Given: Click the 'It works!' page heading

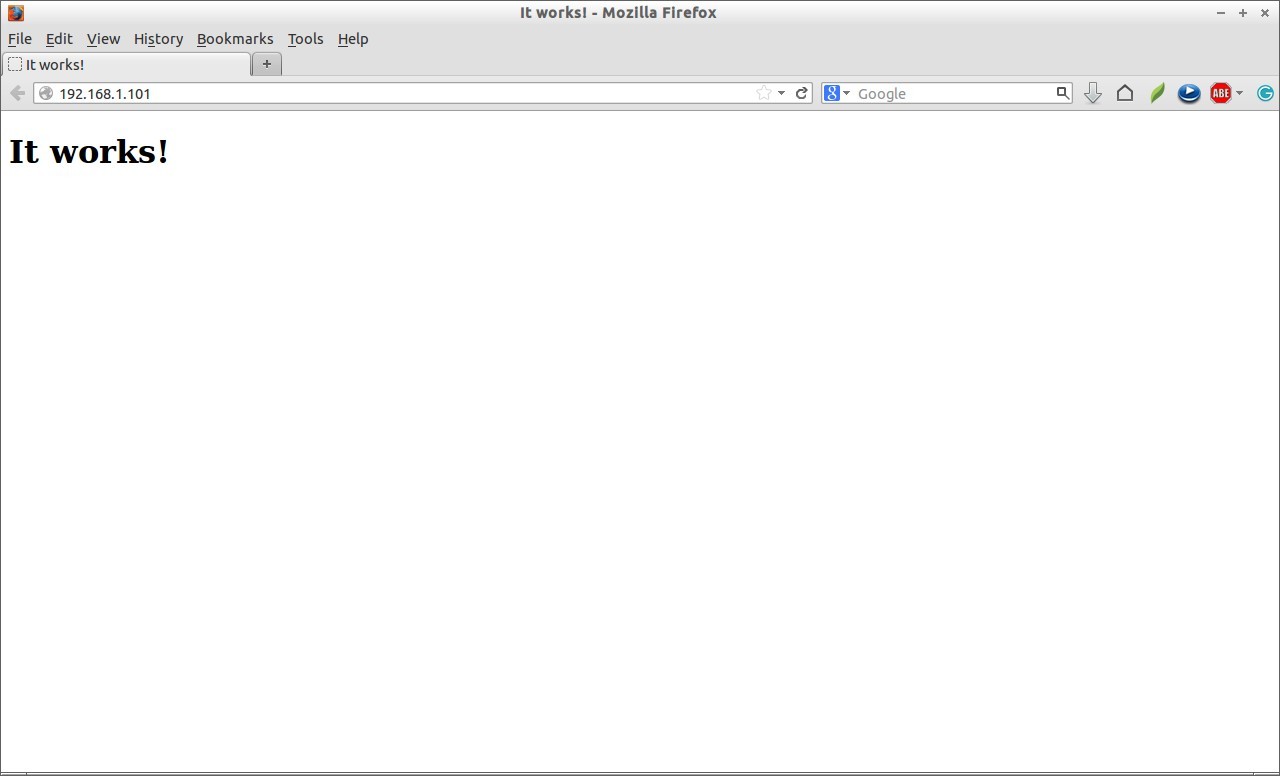Looking at the screenshot, I should coord(89,151).
